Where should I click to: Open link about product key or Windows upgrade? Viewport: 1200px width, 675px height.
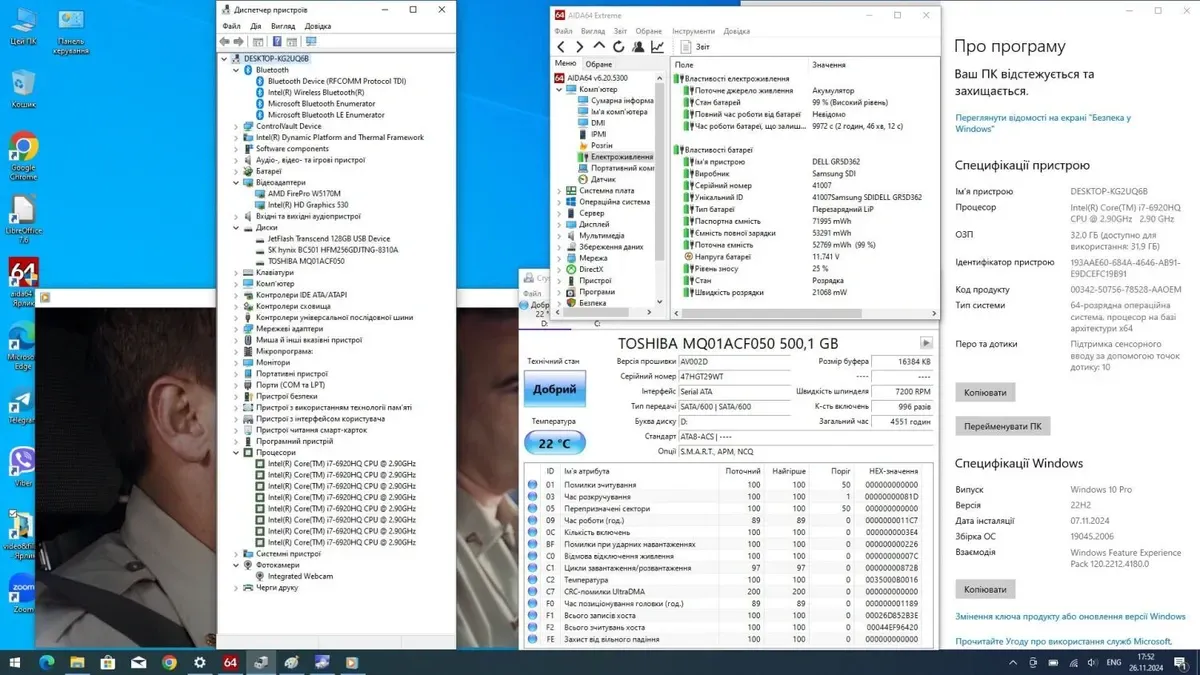pos(1070,617)
